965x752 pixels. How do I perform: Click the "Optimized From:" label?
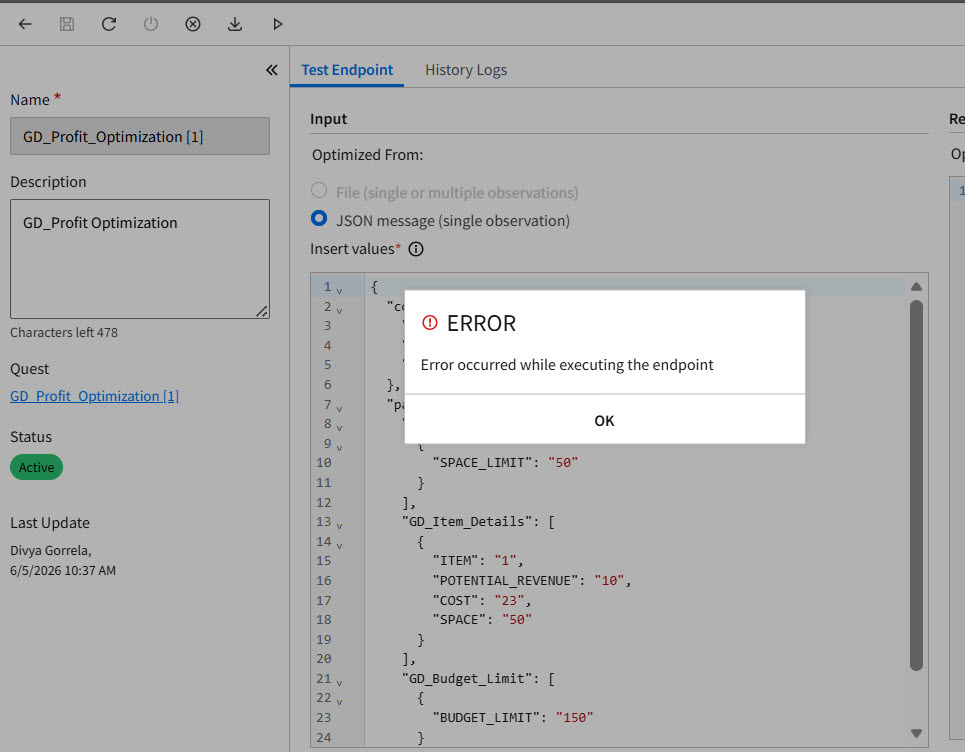(367, 155)
